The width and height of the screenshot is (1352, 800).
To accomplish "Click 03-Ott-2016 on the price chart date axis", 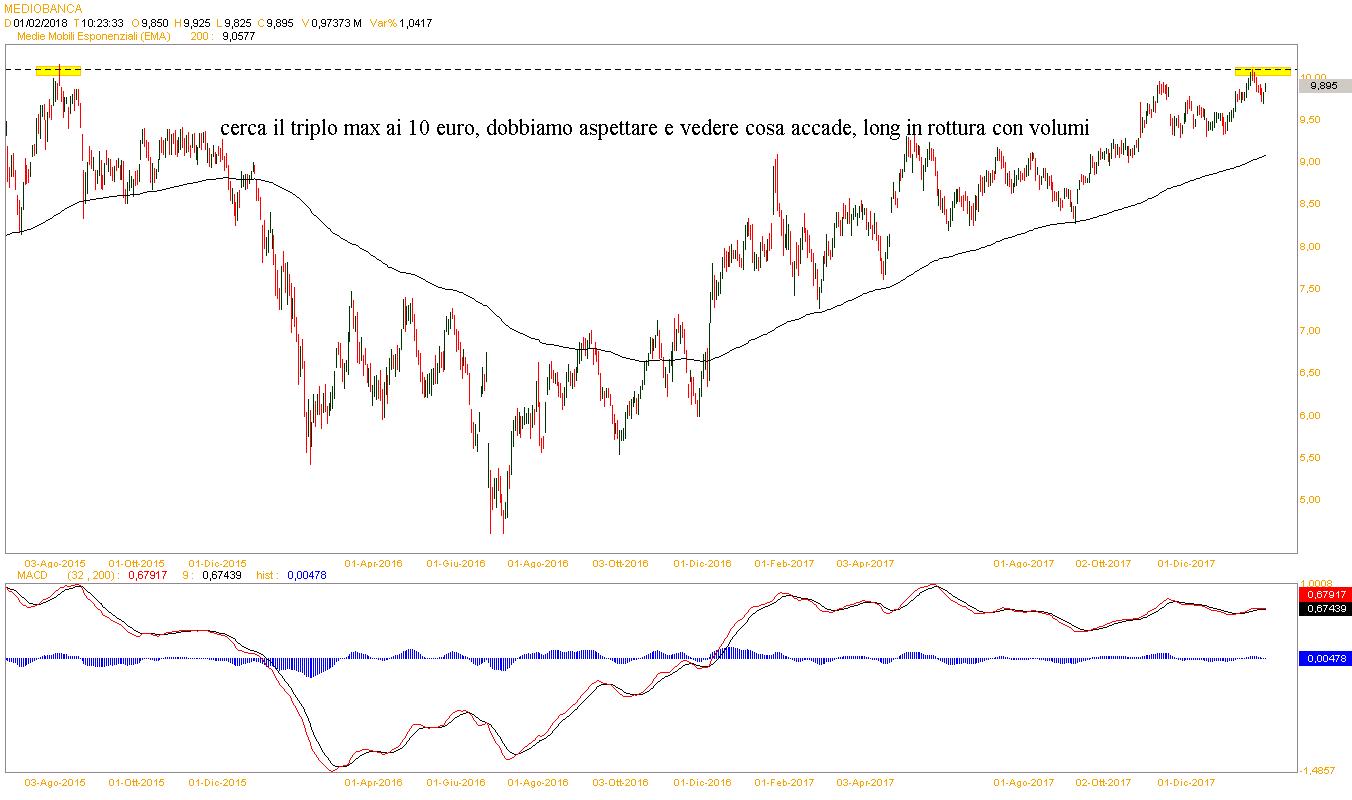I will [619, 564].
